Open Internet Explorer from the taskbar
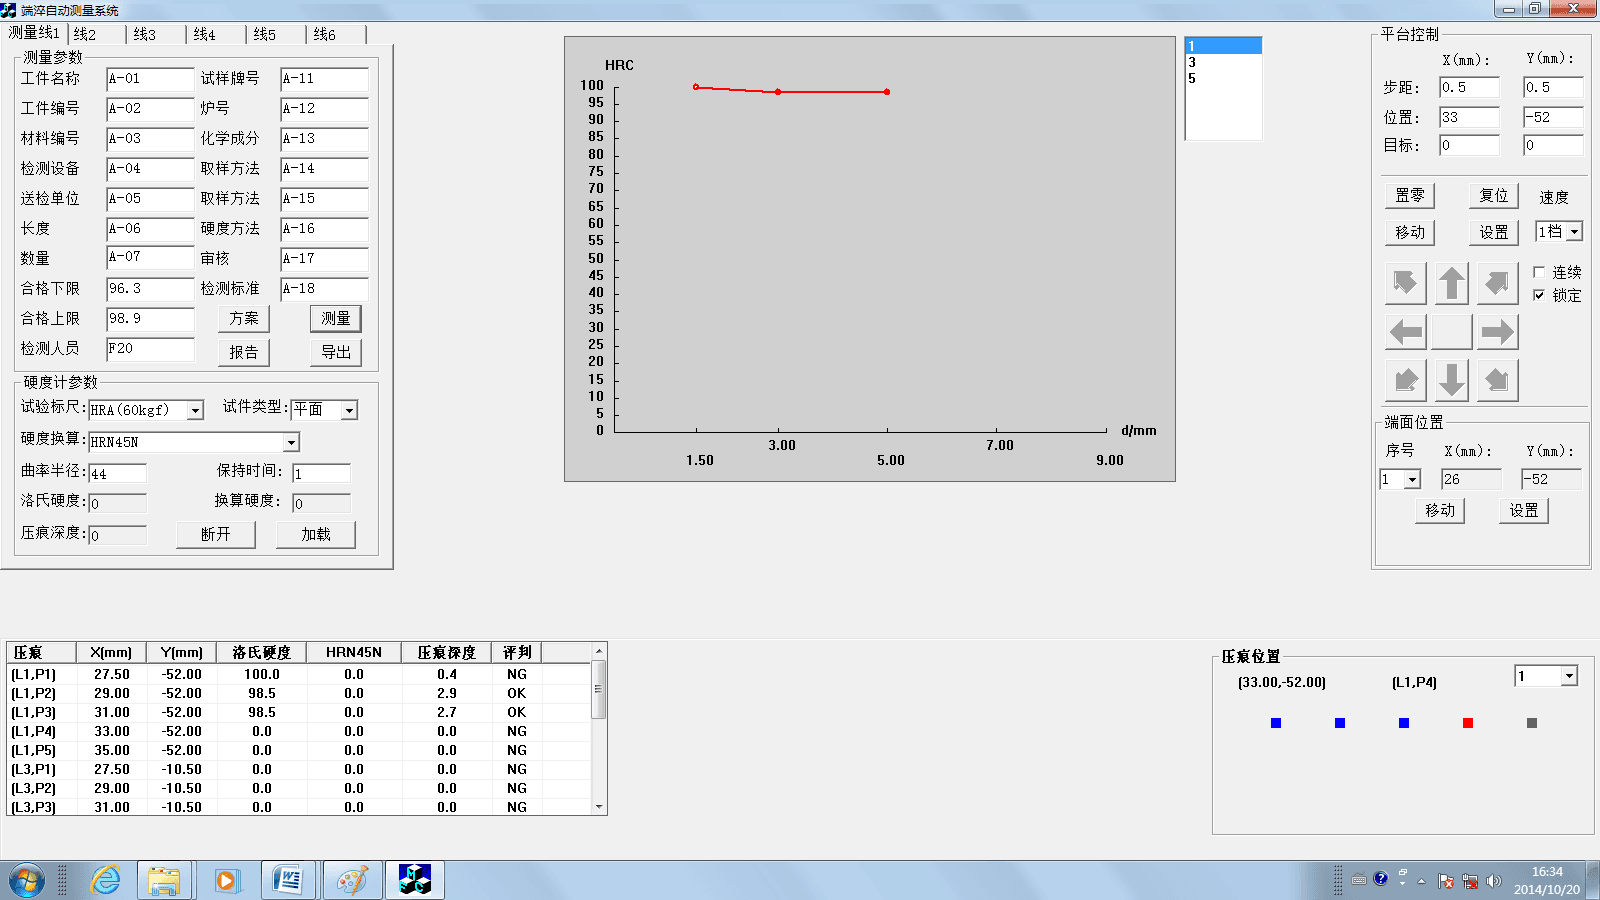 [105, 880]
